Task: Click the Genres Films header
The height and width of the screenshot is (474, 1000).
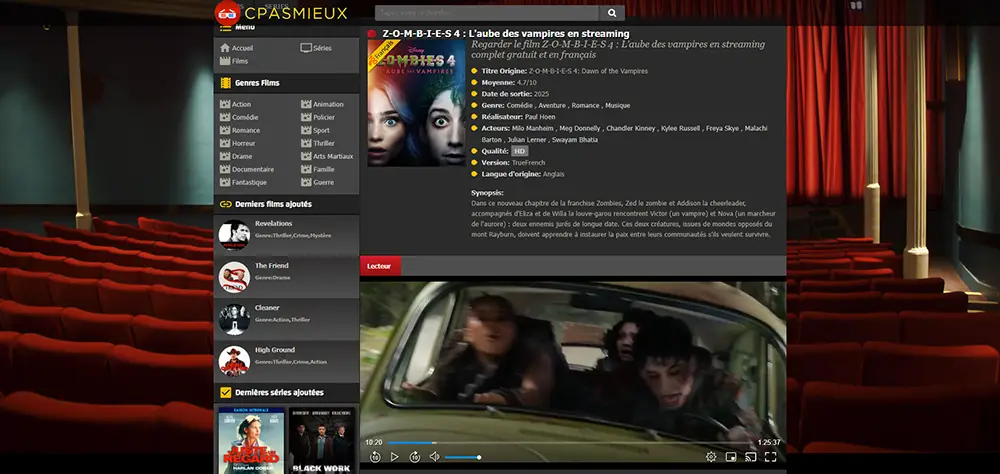Action: coord(257,83)
